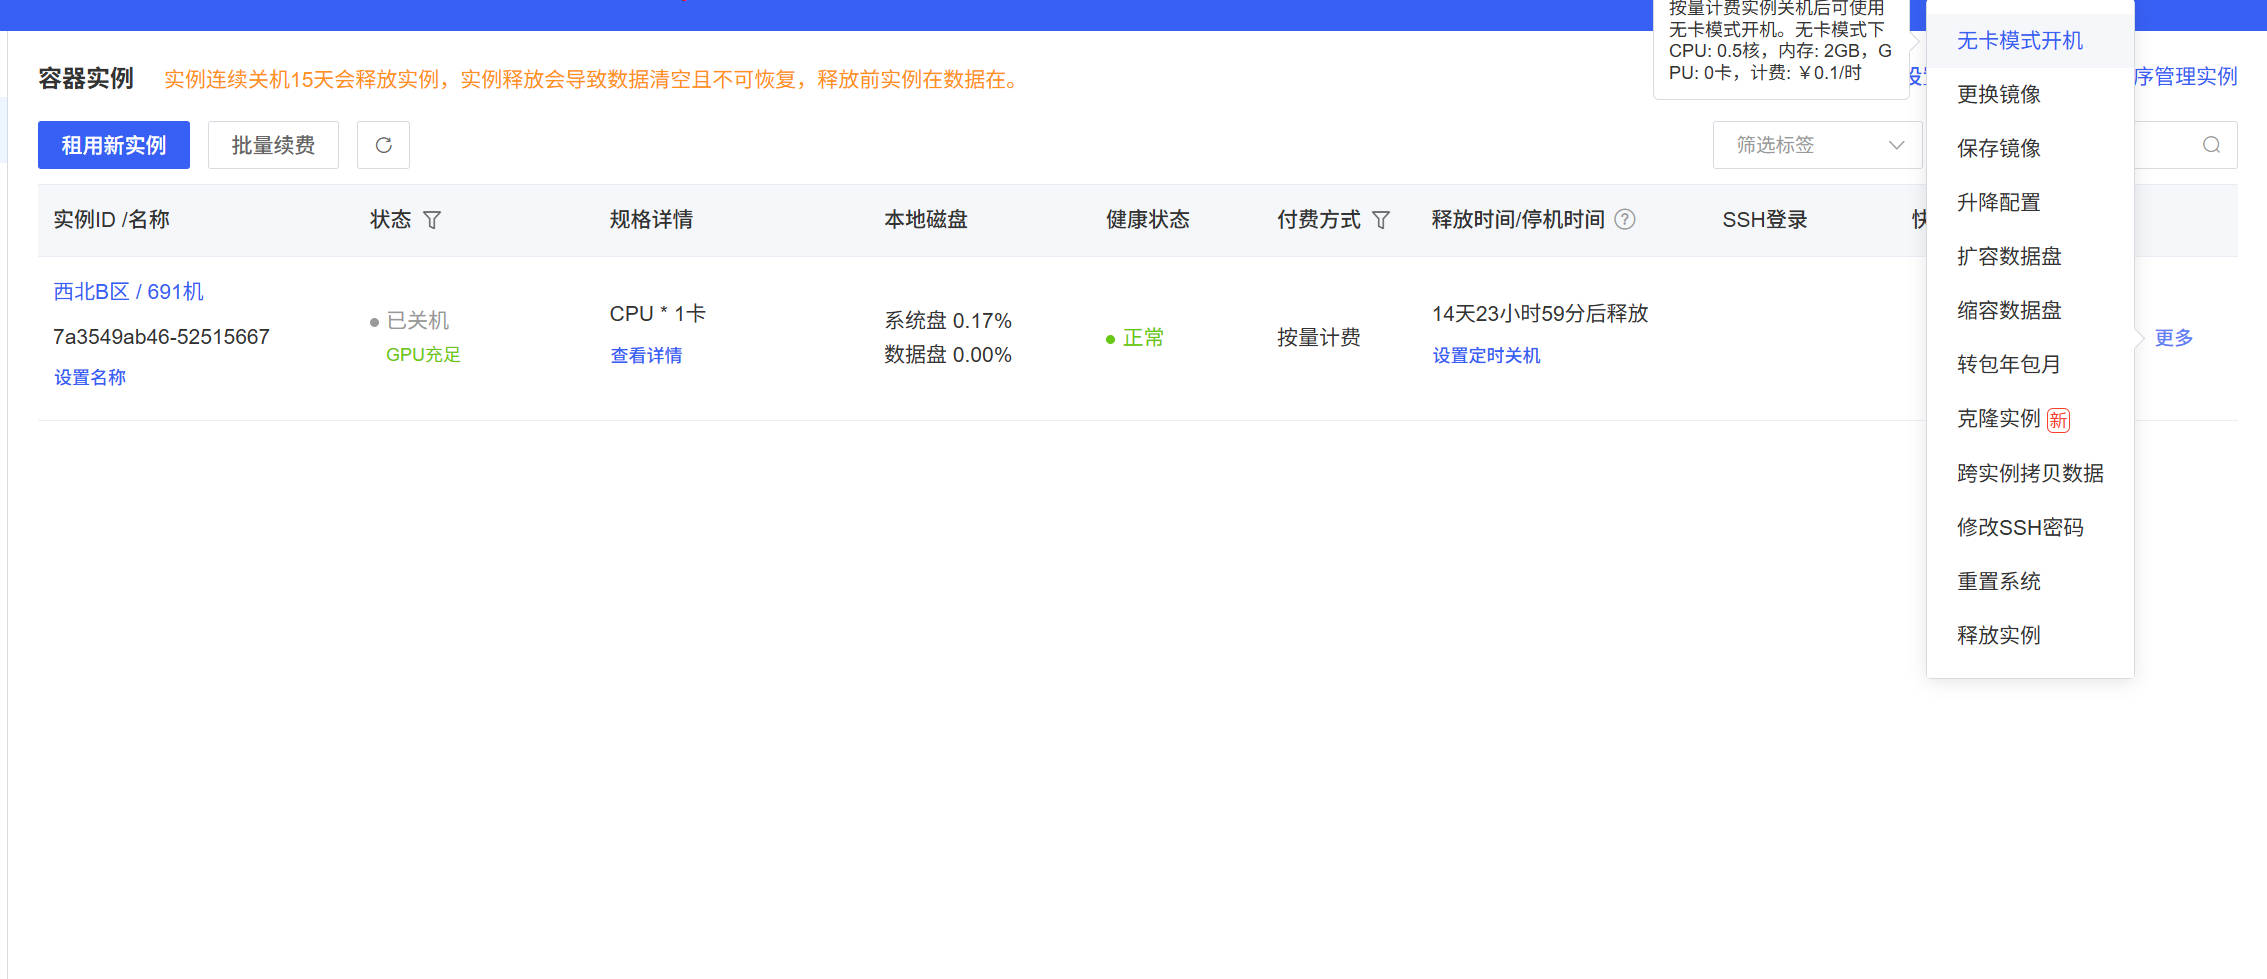
Task: Click the 规格详情 column header
Action: 652,220
